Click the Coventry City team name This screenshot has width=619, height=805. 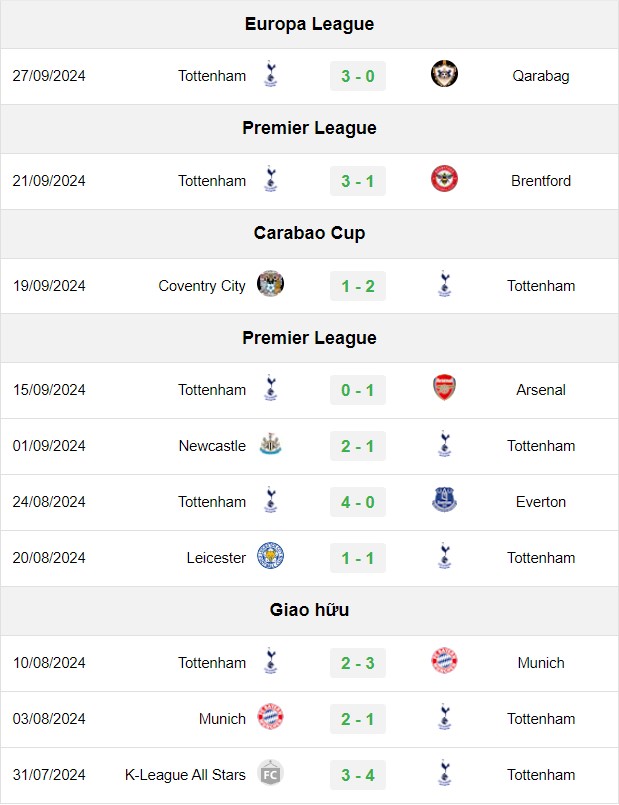pyautogui.click(x=202, y=286)
